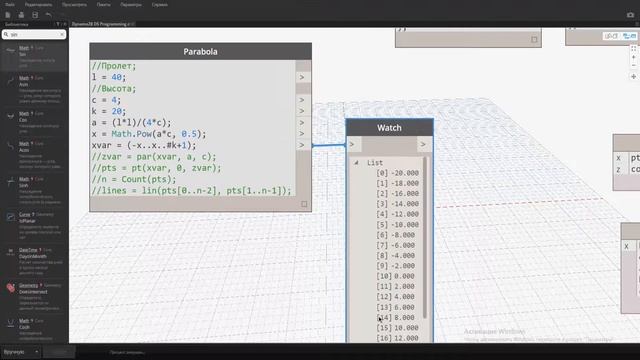Clear the library search text

pos(62,35)
